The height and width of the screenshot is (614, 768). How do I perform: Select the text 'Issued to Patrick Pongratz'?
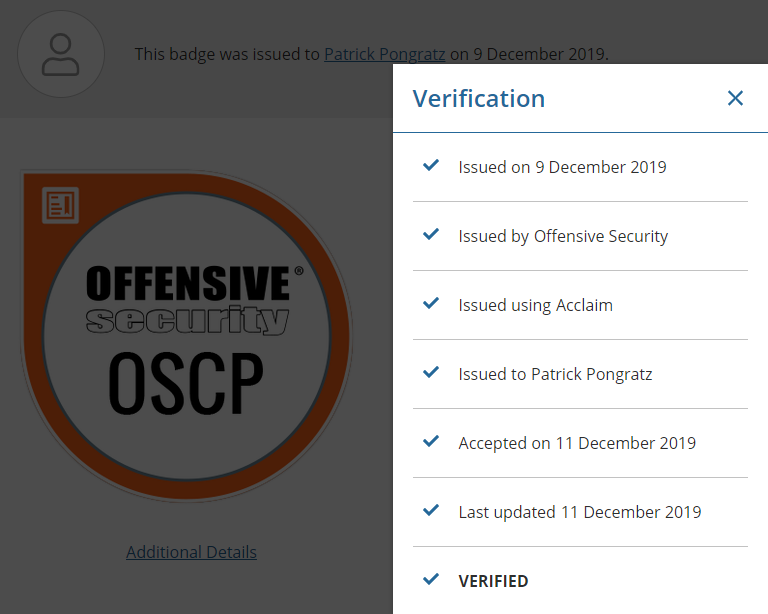tap(555, 375)
